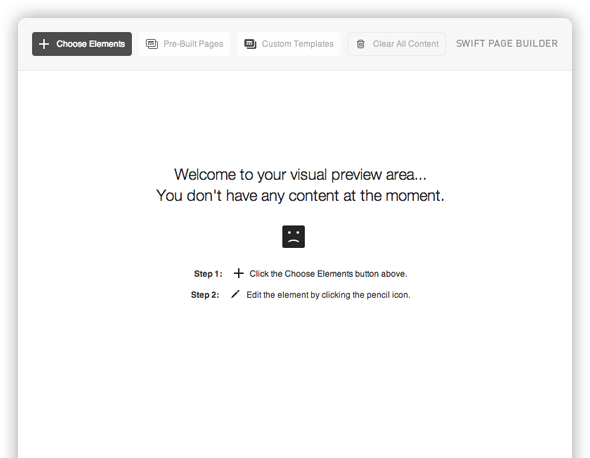Select Clear All Content

point(397,44)
